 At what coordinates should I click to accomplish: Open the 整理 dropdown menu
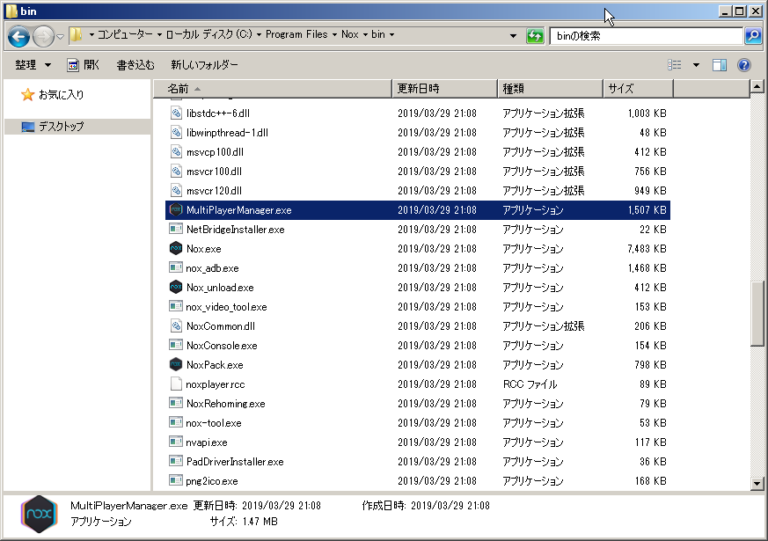pyautogui.click(x=33, y=65)
